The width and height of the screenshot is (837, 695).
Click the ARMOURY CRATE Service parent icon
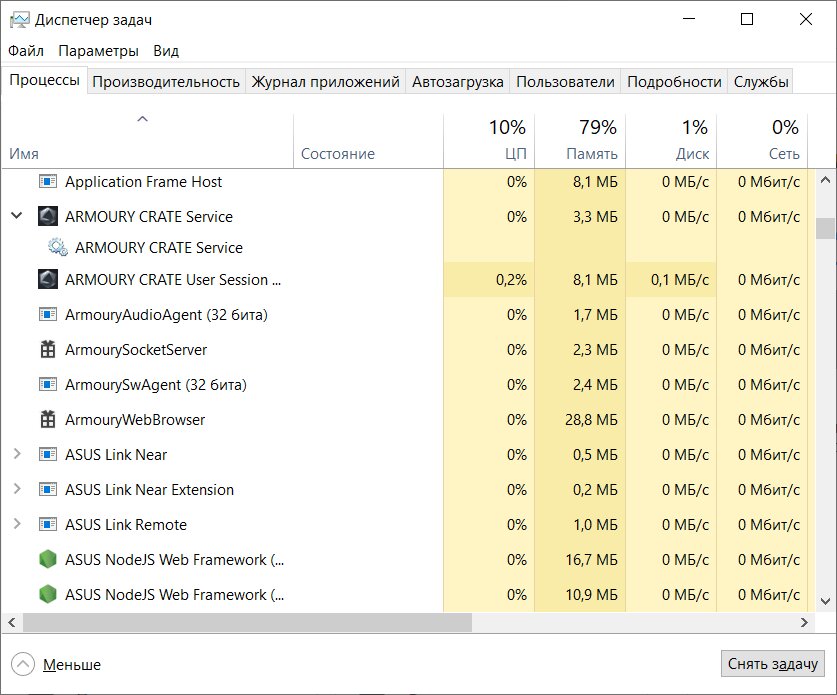click(48, 216)
